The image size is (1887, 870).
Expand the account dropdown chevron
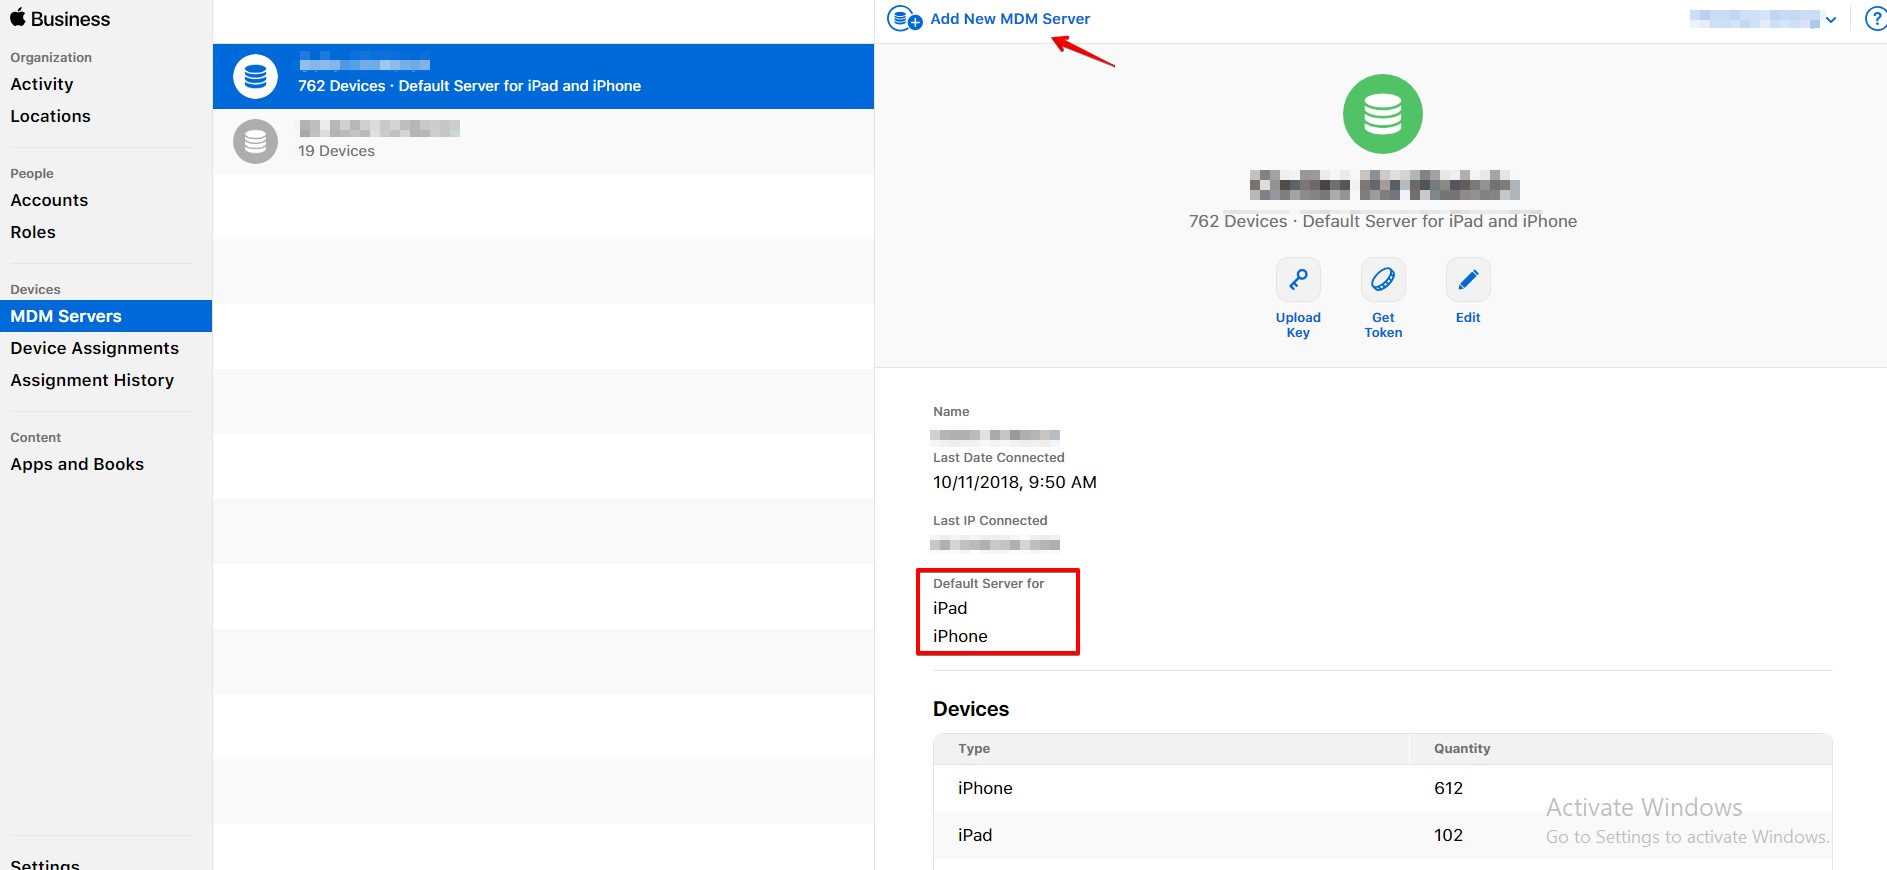click(1831, 20)
